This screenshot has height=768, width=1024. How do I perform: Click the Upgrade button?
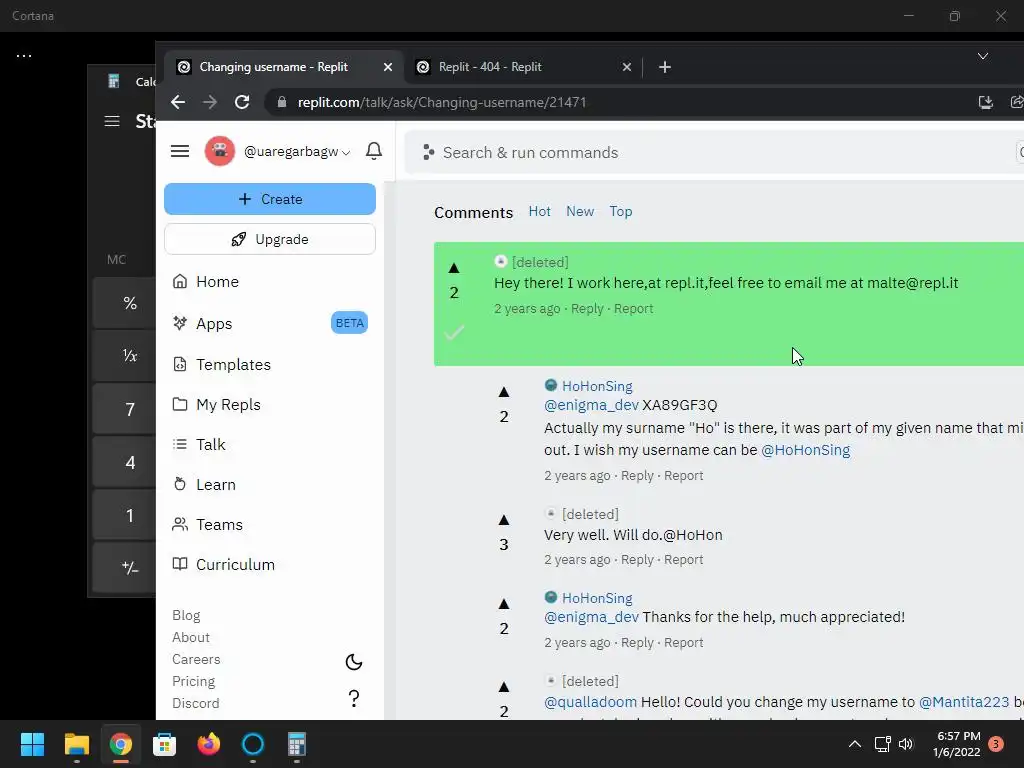(270, 239)
